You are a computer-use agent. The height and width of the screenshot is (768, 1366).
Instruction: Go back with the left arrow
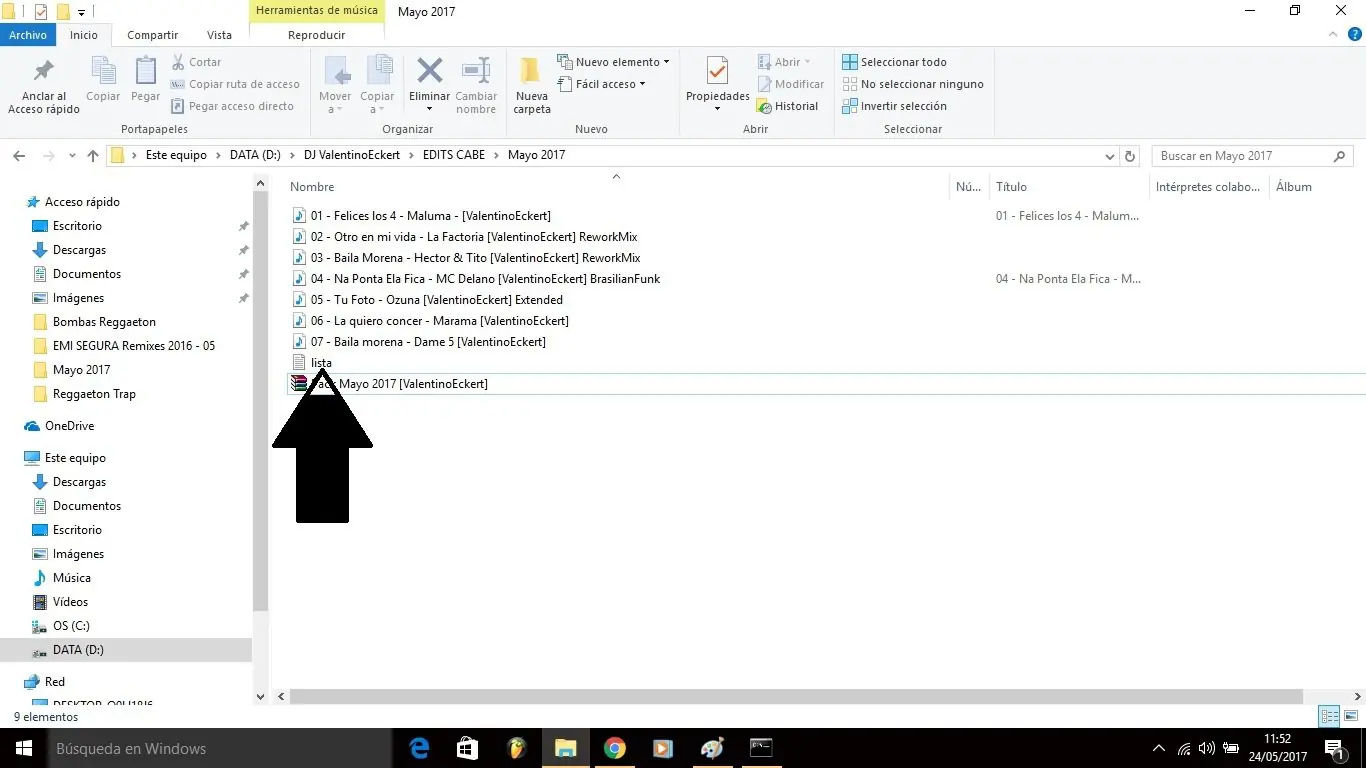[19, 156]
